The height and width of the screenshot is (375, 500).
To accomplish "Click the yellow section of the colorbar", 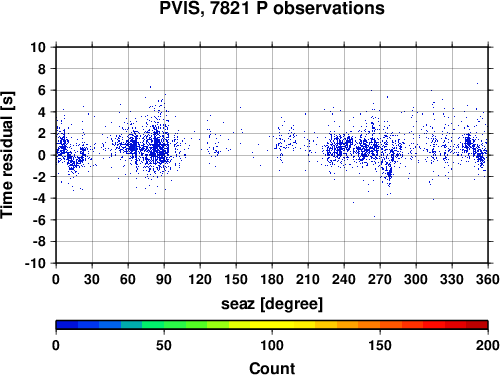I will 272,325.
